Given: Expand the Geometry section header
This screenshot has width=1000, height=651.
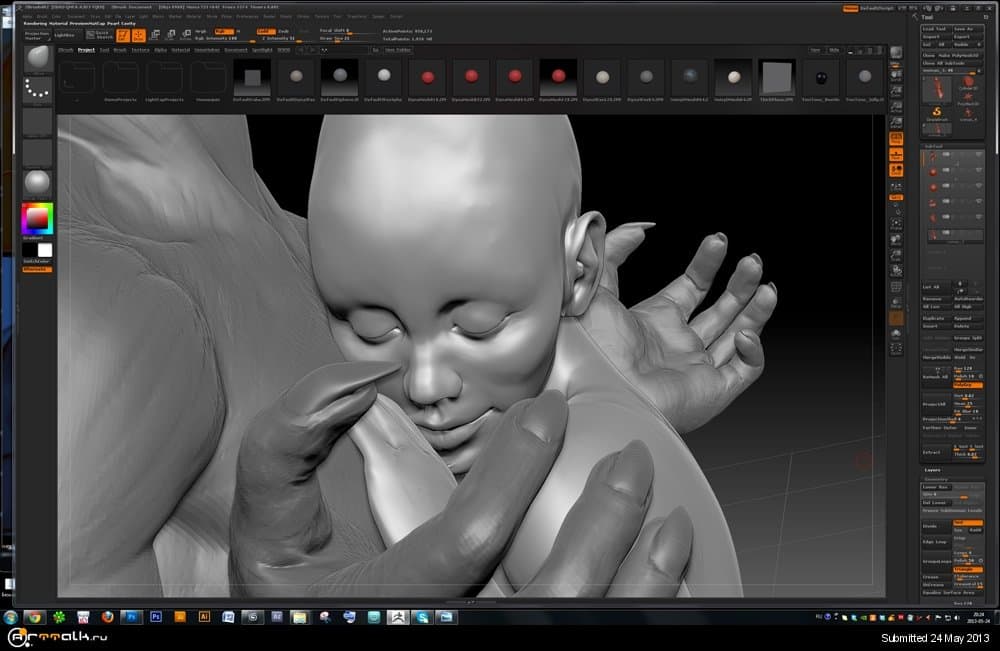Looking at the screenshot, I should pos(936,479).
